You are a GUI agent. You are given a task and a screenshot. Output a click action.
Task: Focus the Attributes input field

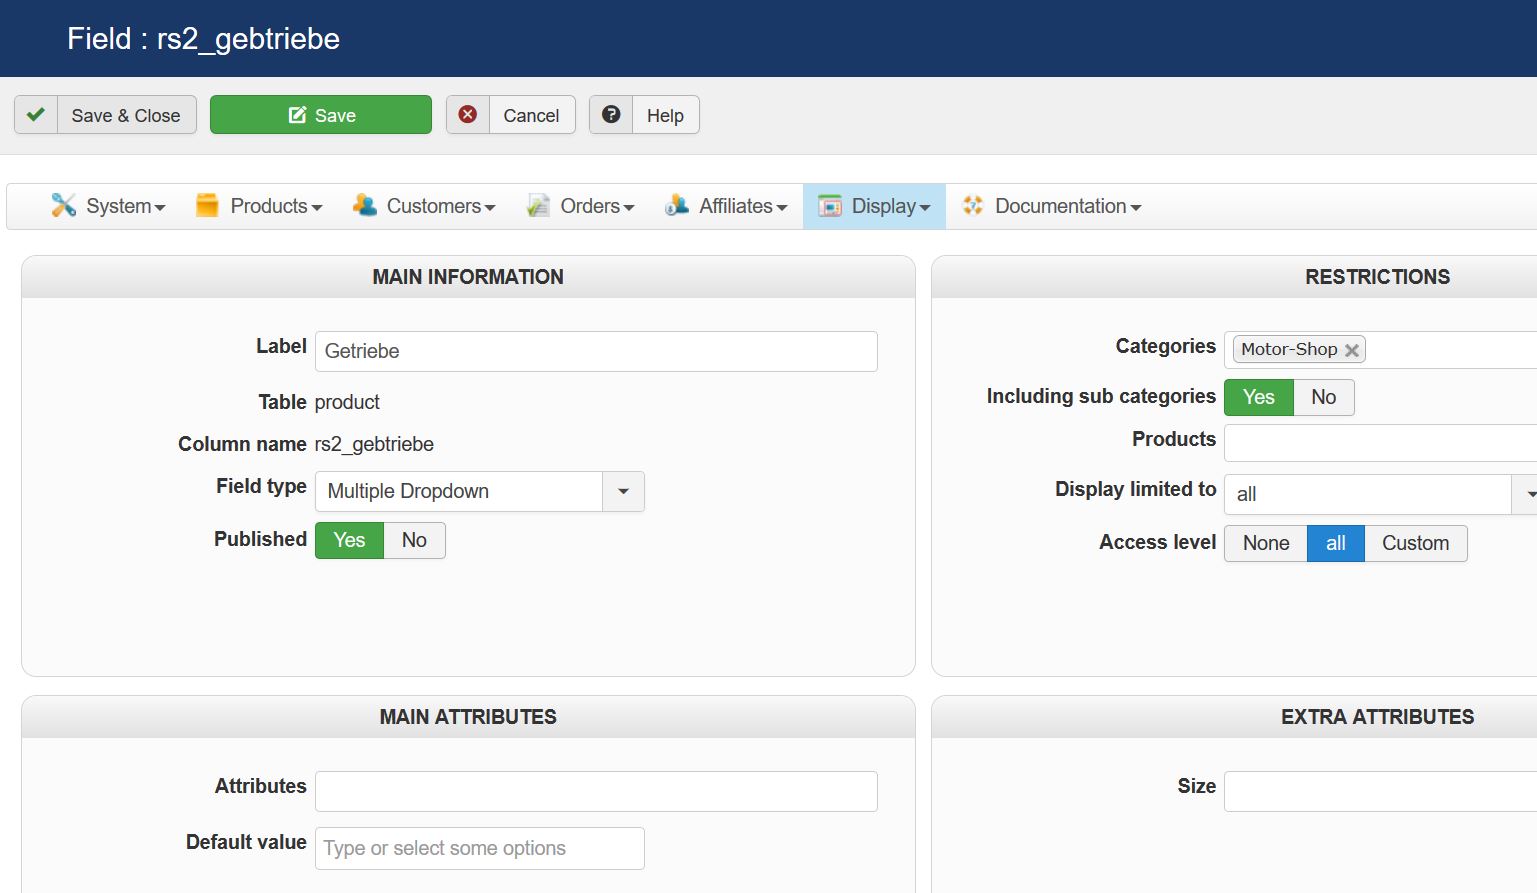596,791
